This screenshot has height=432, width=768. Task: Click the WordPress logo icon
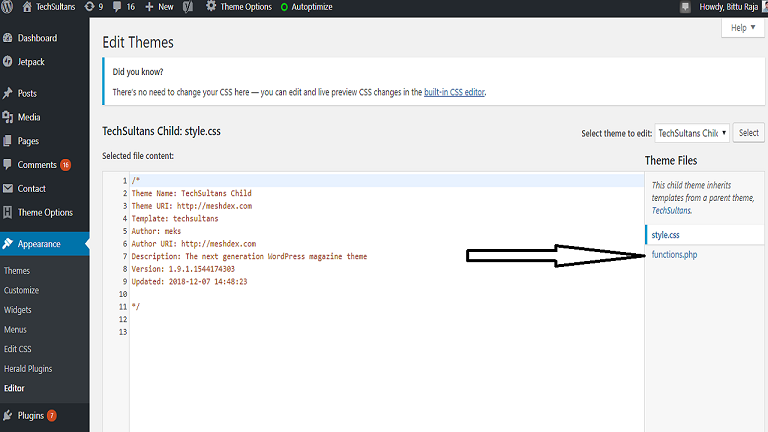[7, 7]
